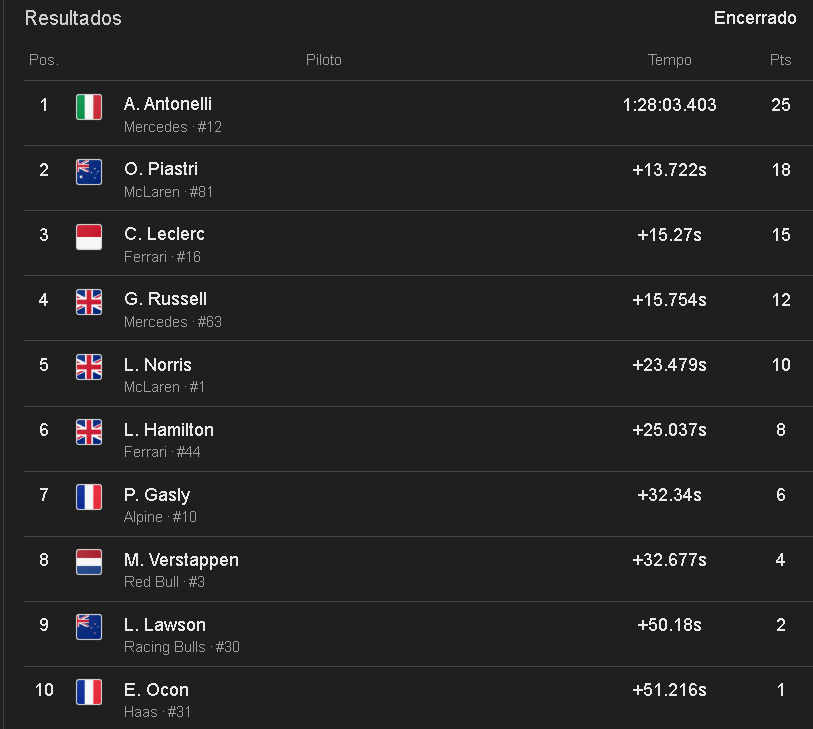This screenshot has height=729, width=813.
Task: Click the Australian flag beside Piastri
Action: coord(89,172)
